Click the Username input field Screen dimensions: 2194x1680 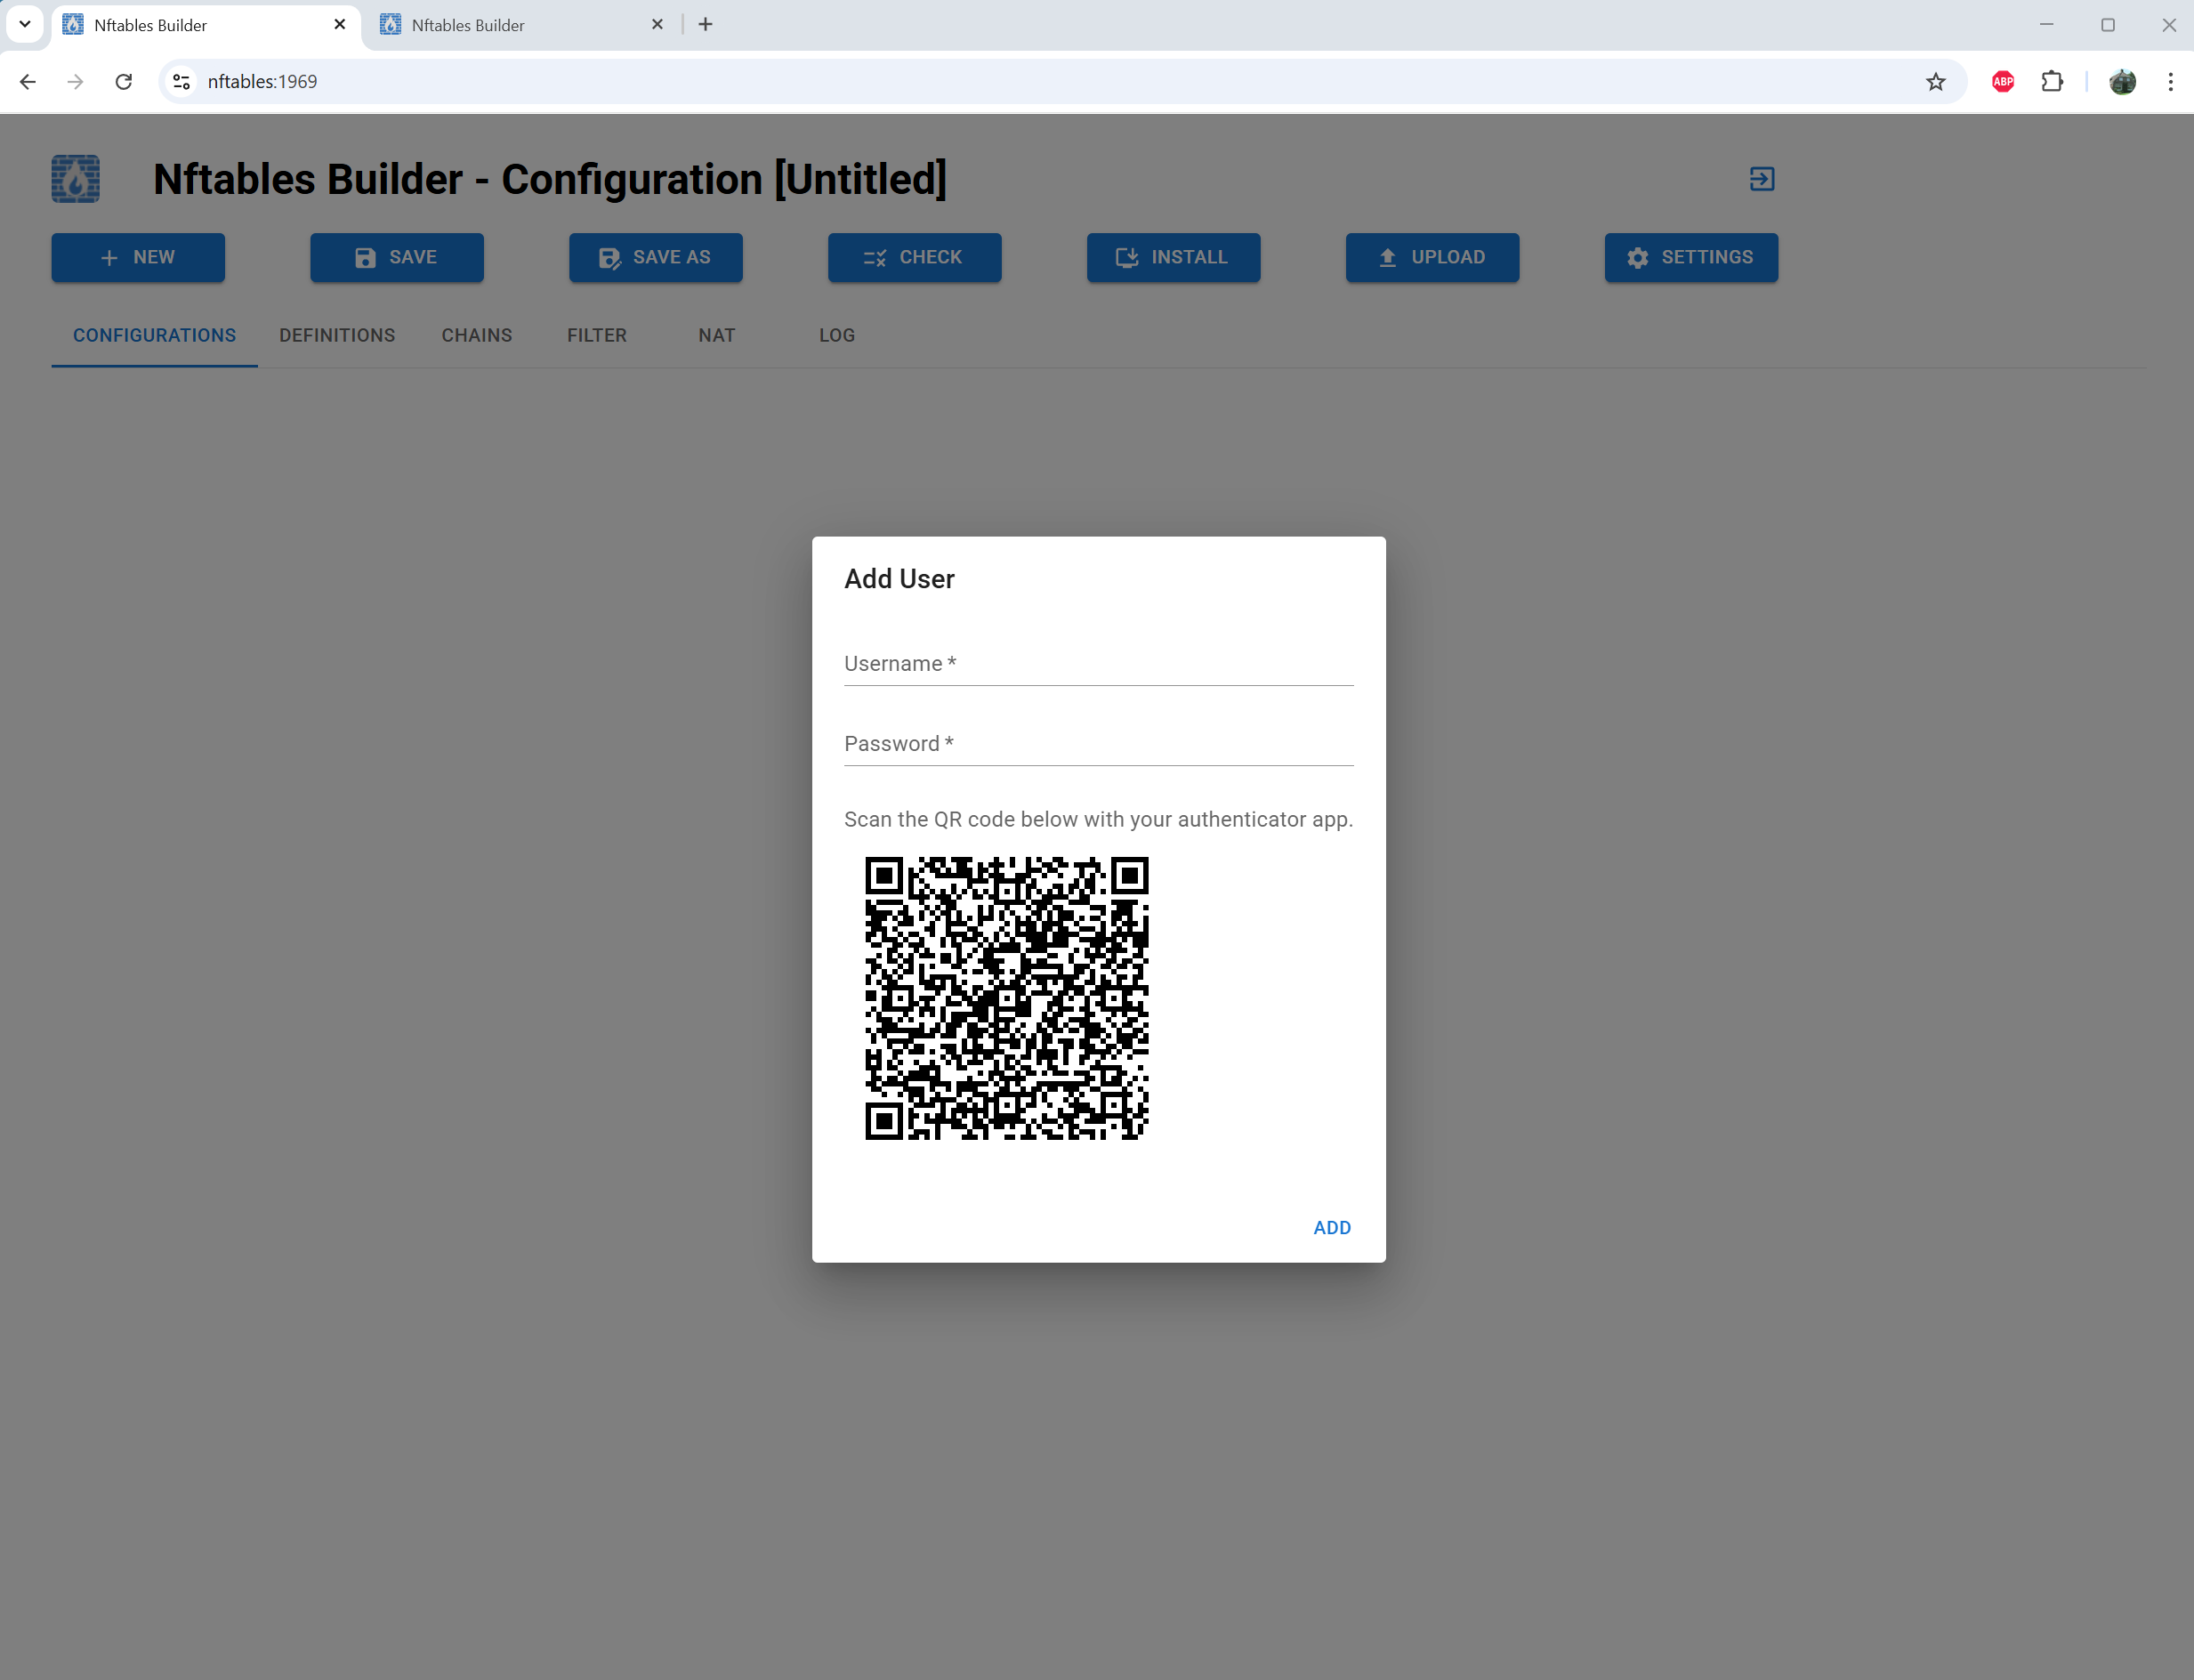point(1097,663)
